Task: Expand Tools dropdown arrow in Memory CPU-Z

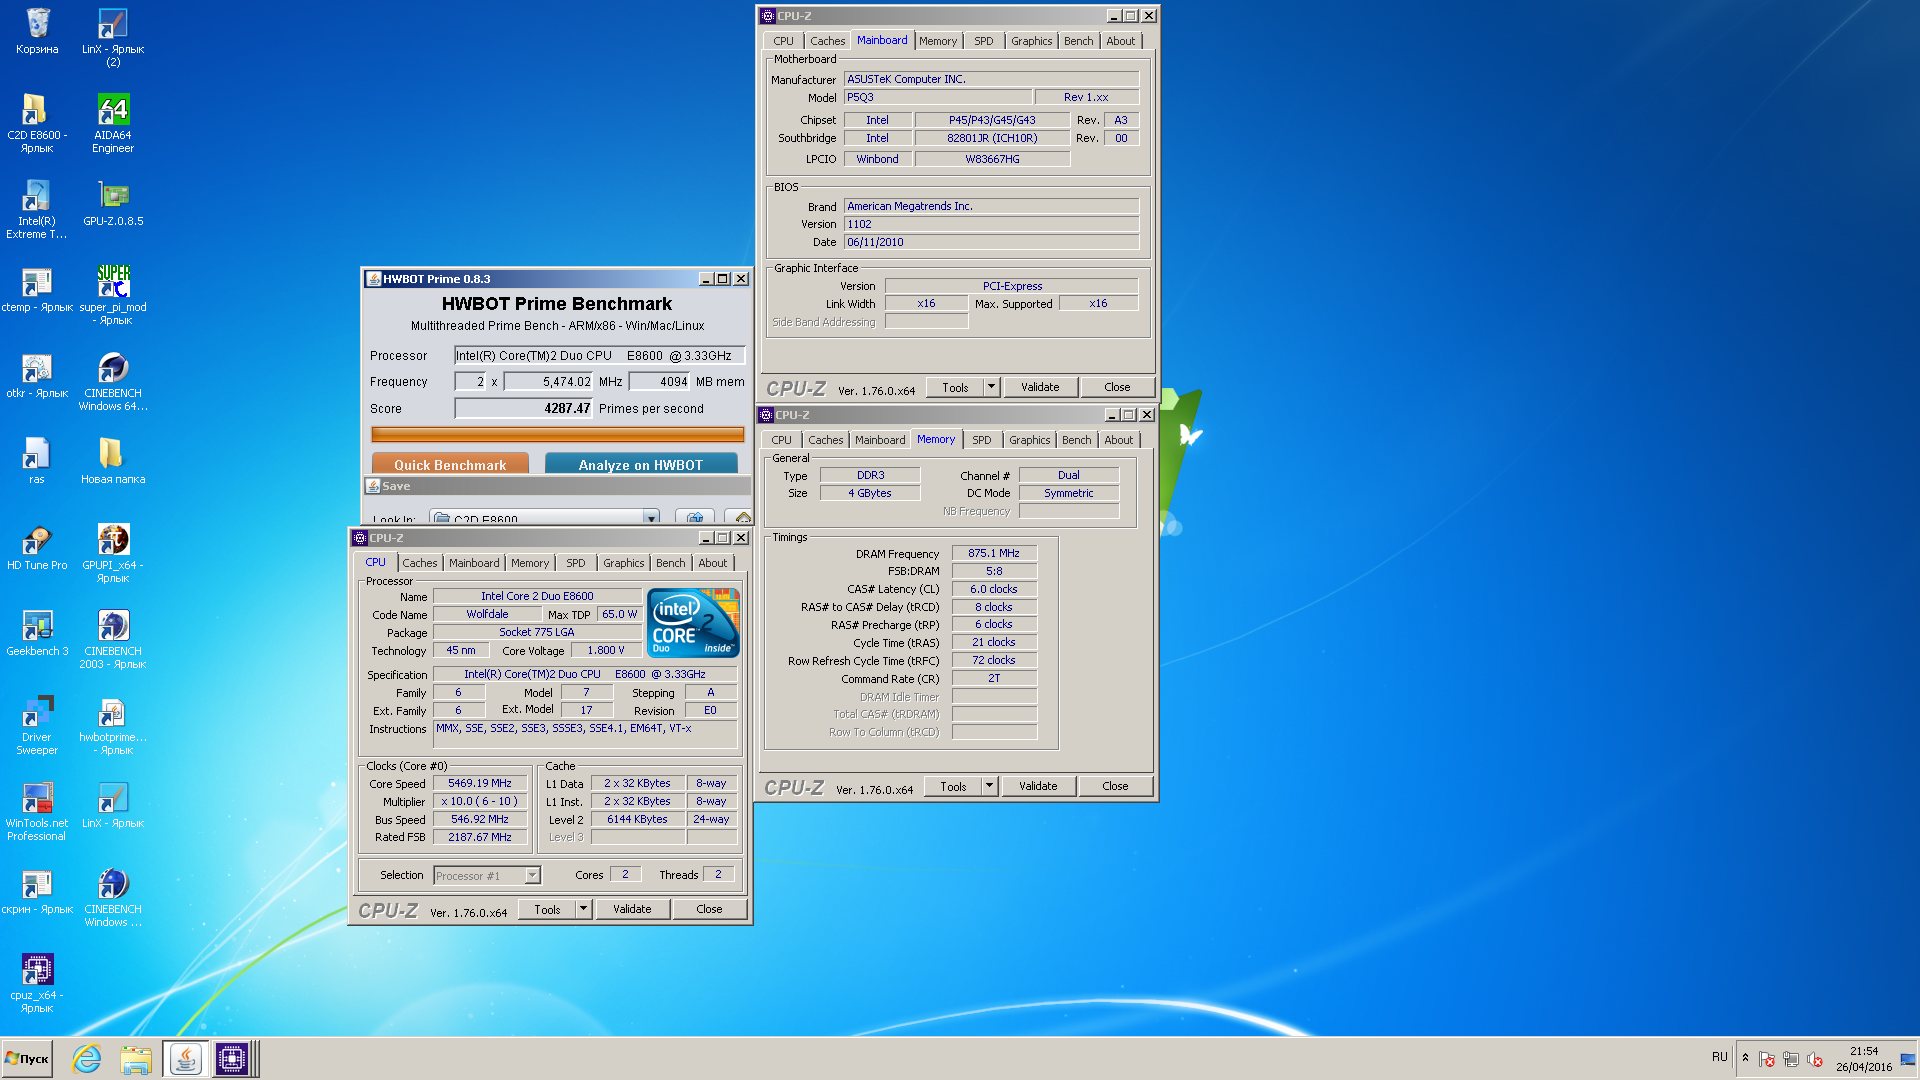Action: (989, 787)
